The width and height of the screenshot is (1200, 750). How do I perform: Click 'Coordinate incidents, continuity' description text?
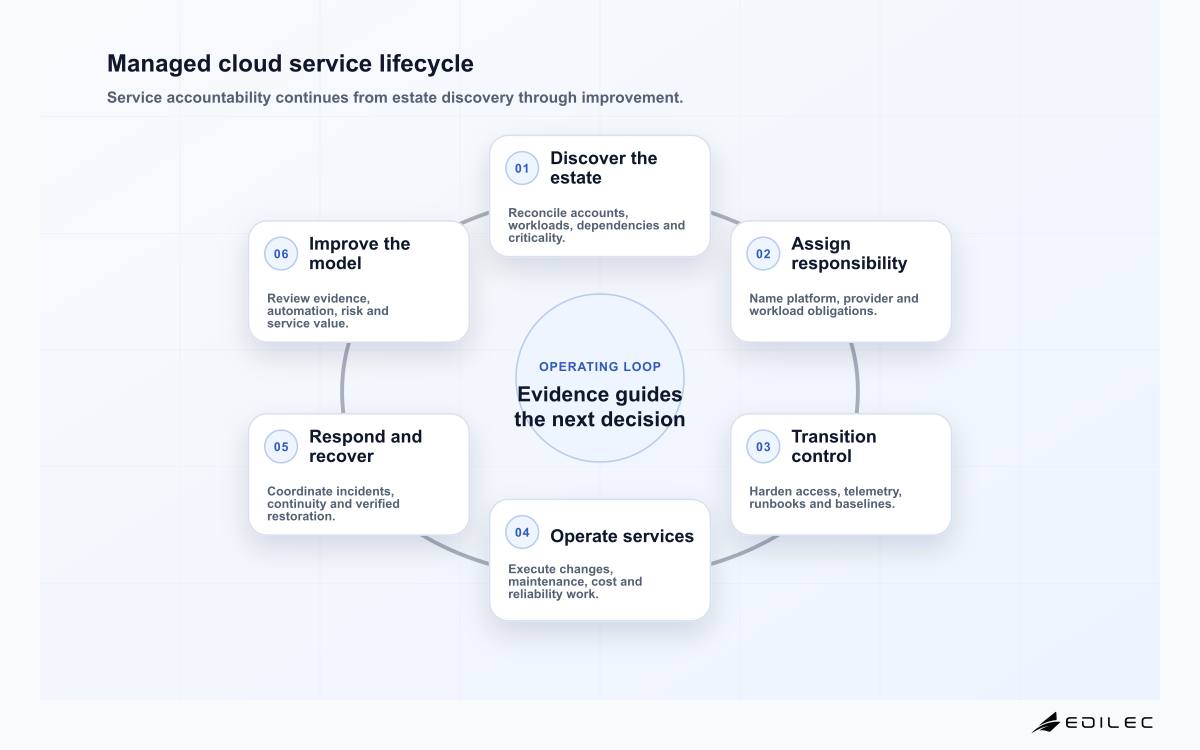[x=334, y=504]
